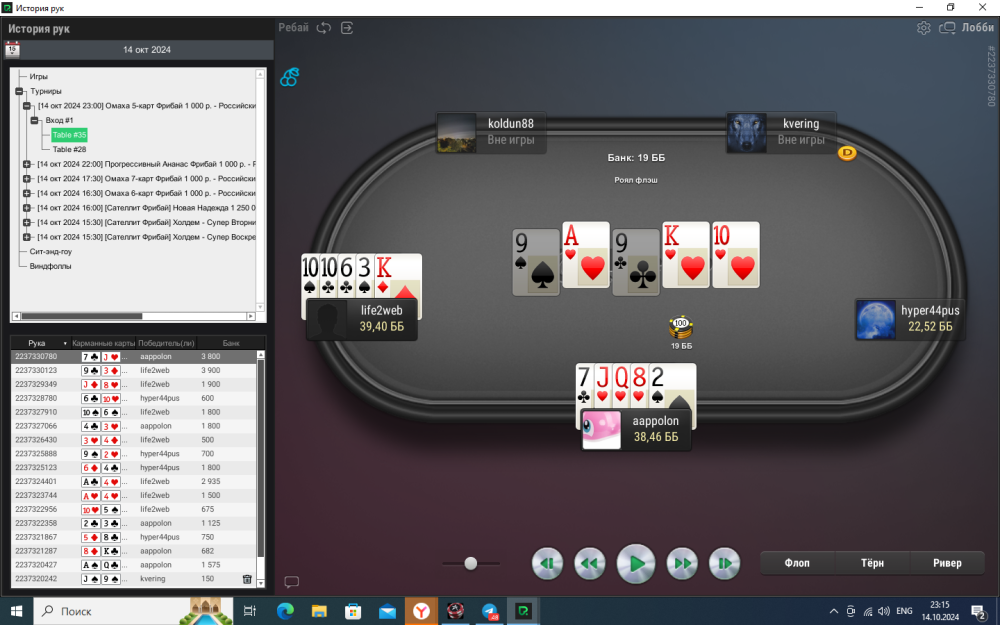
Task: Open the settings gear icon at top right
Action: coord(923,28)
